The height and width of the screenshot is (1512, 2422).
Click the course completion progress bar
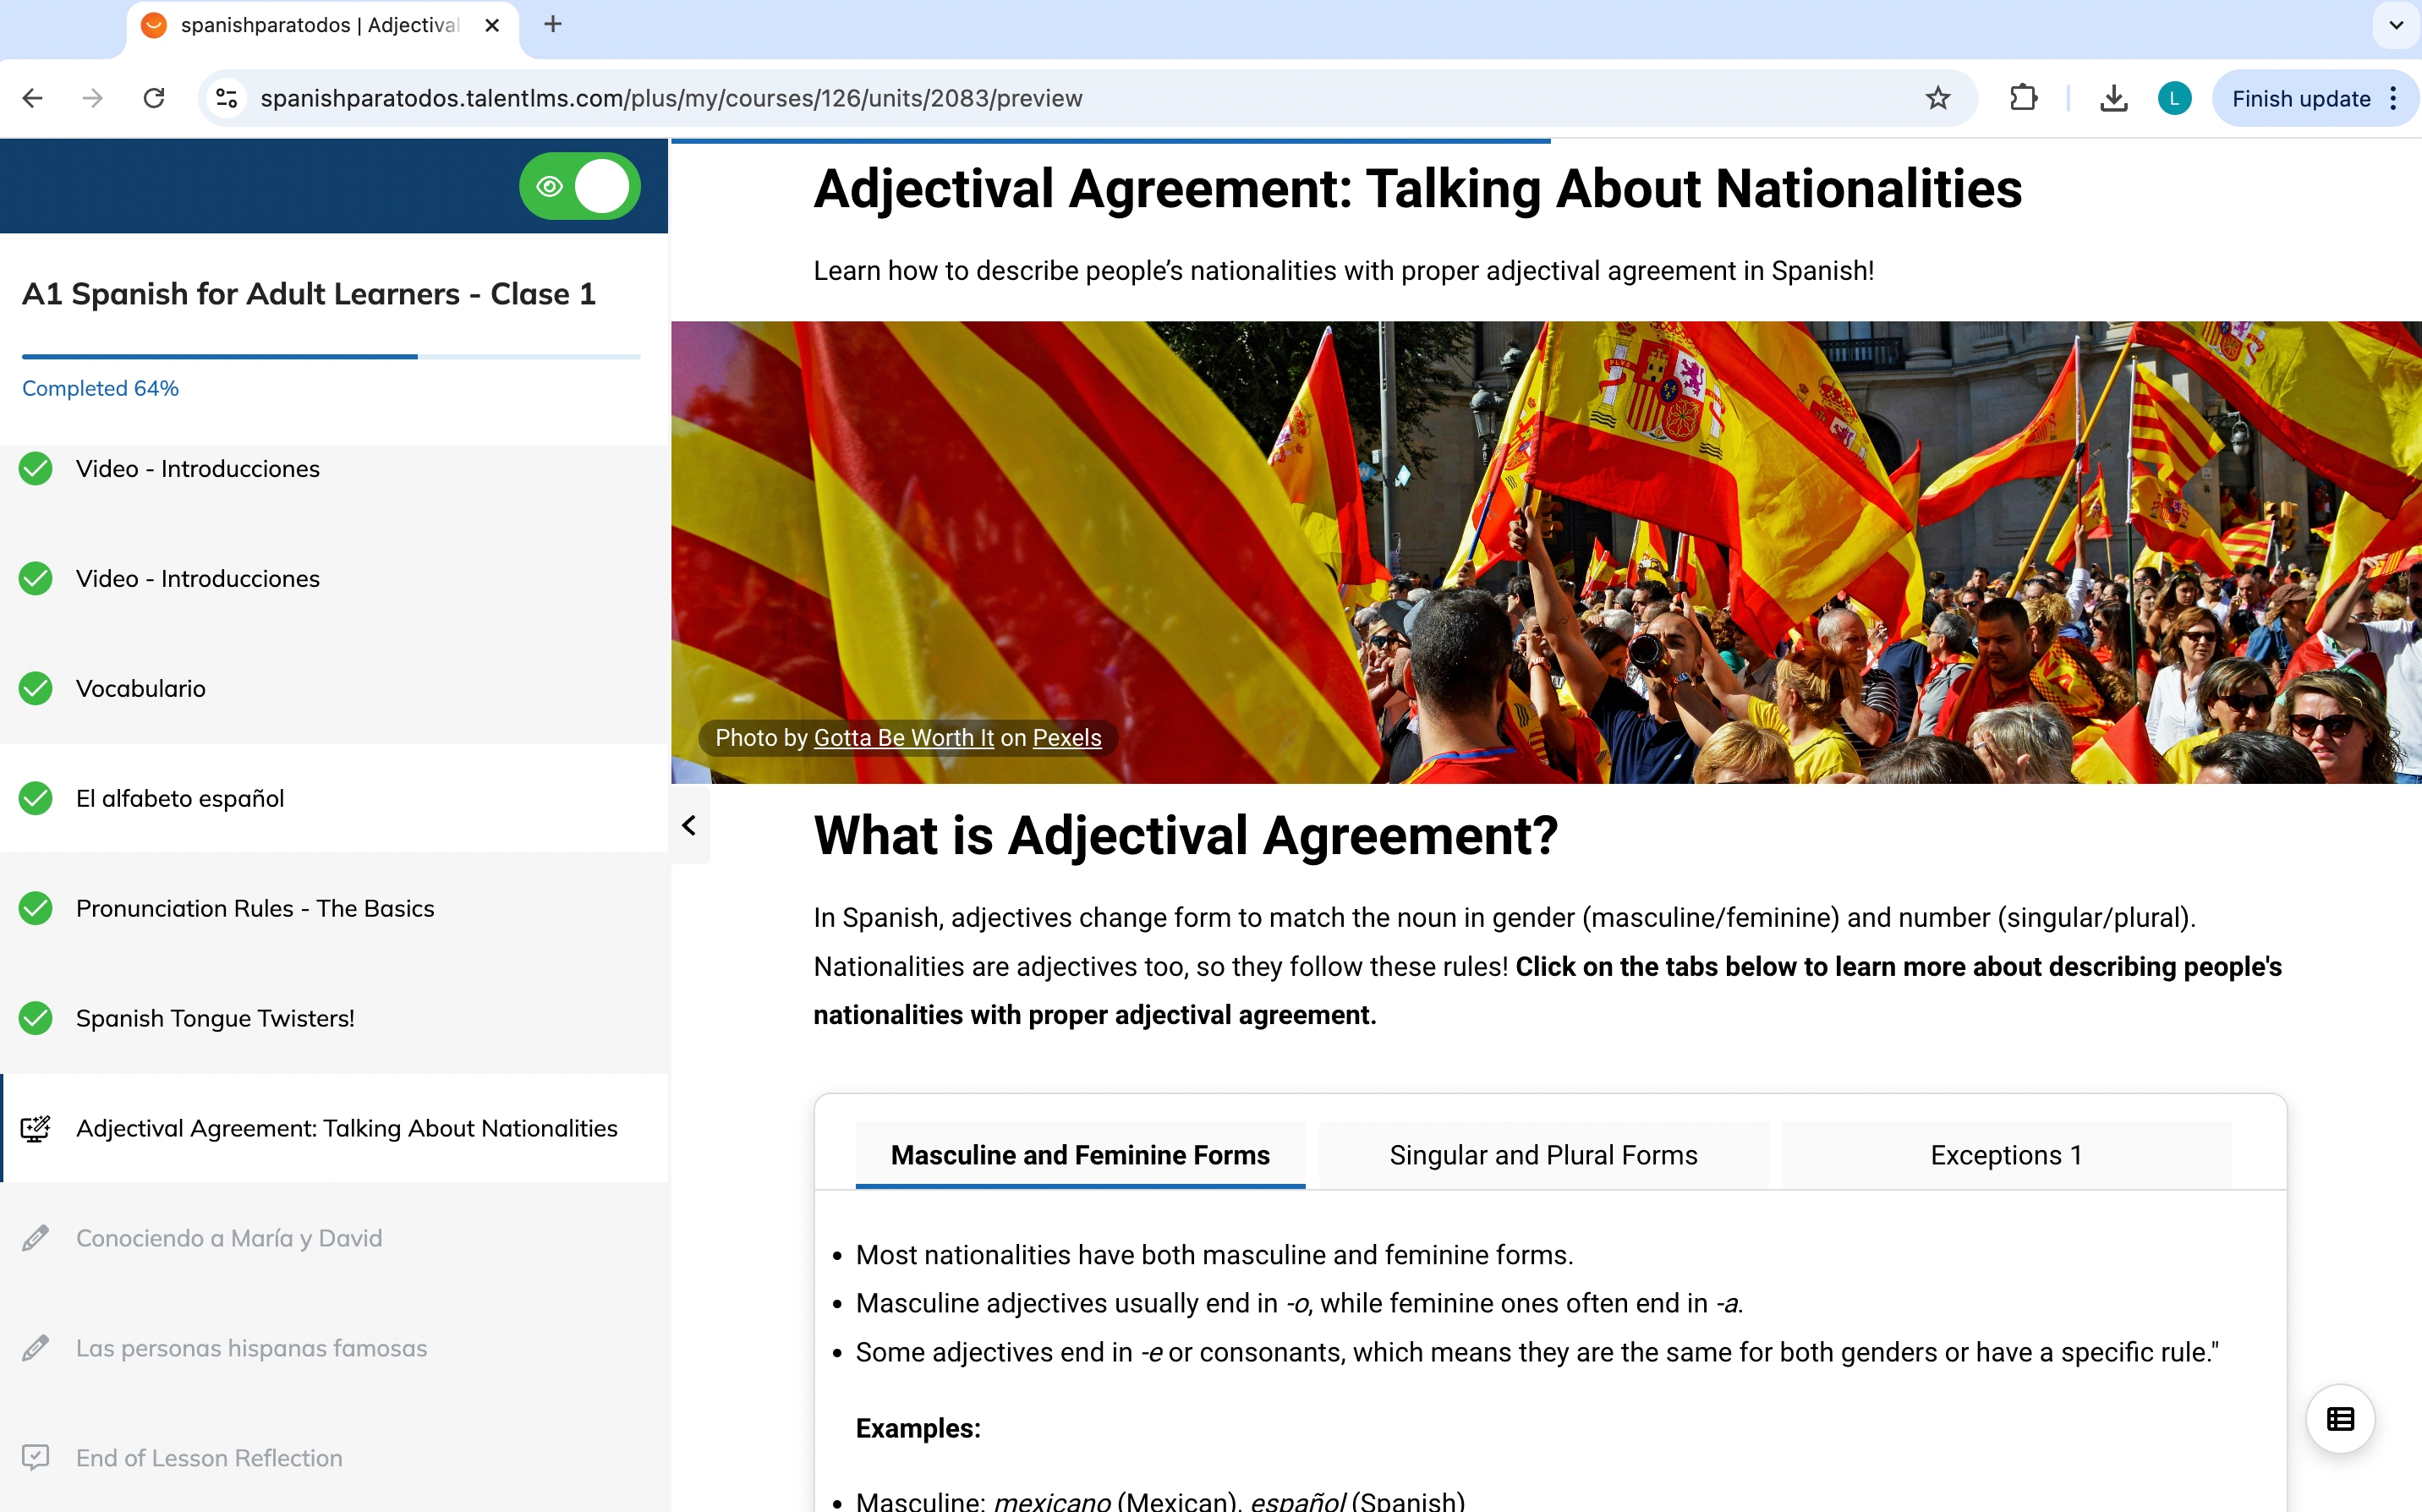pyautogui.click(x=331, y=356)
